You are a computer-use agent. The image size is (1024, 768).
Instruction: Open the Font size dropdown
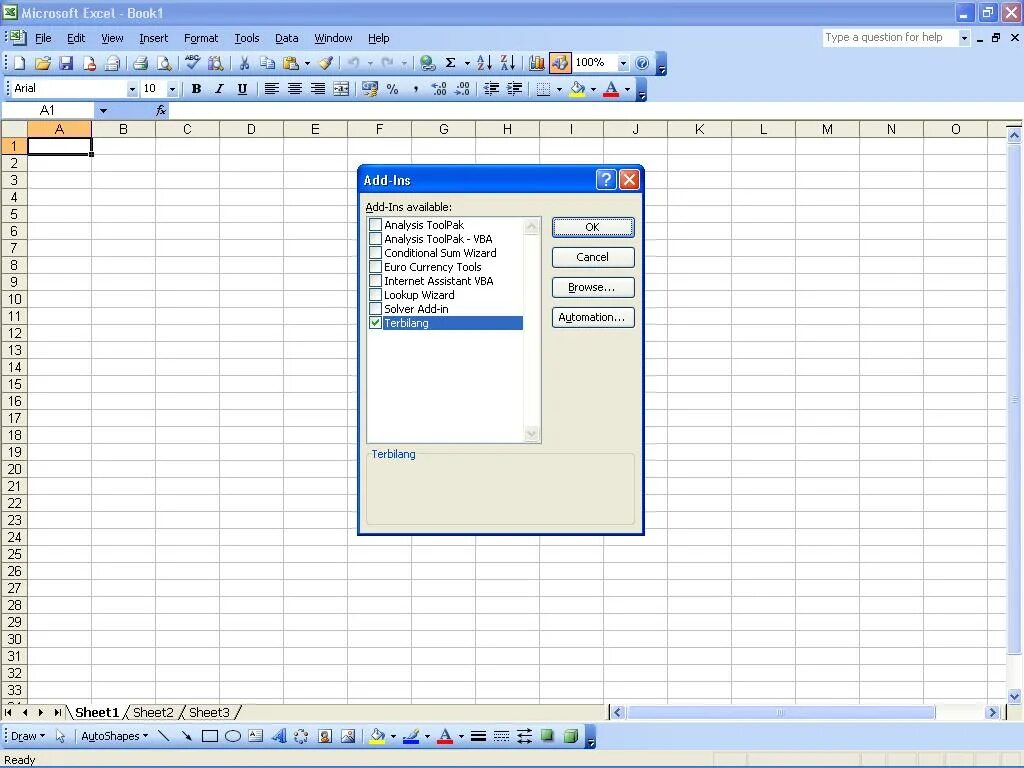coord(172,89)
